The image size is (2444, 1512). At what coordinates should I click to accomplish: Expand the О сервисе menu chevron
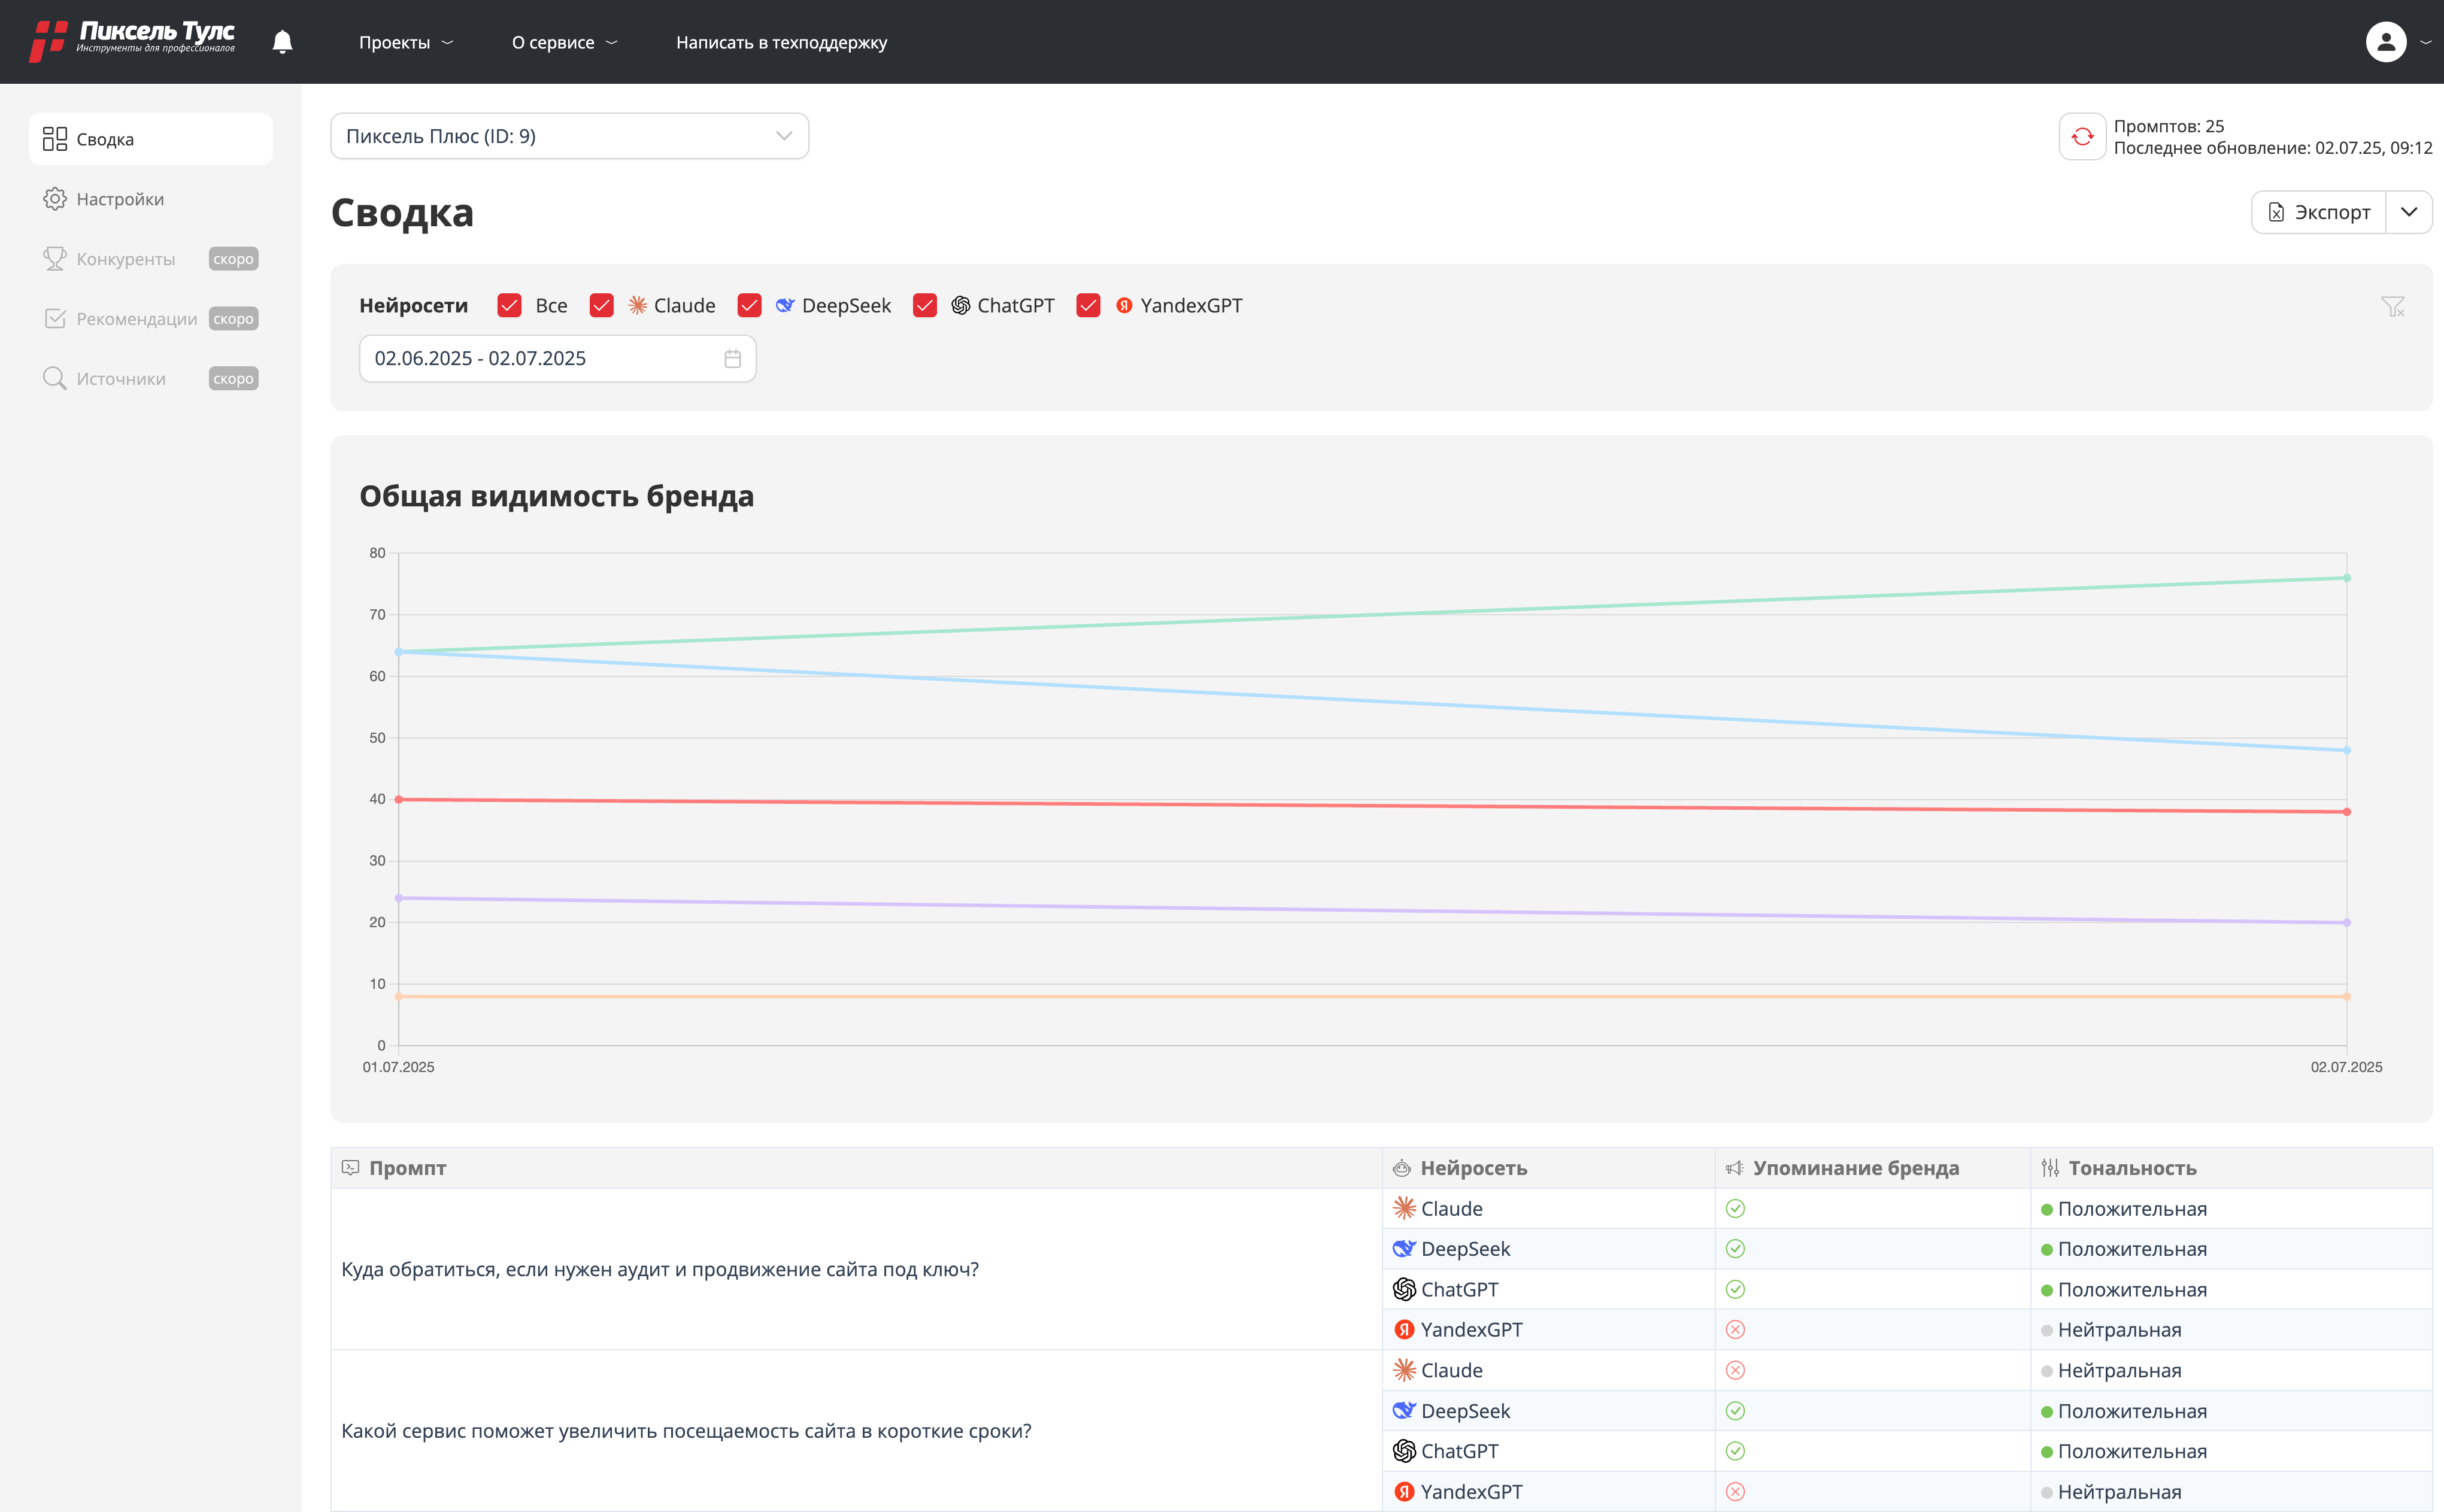coord(612,43)
